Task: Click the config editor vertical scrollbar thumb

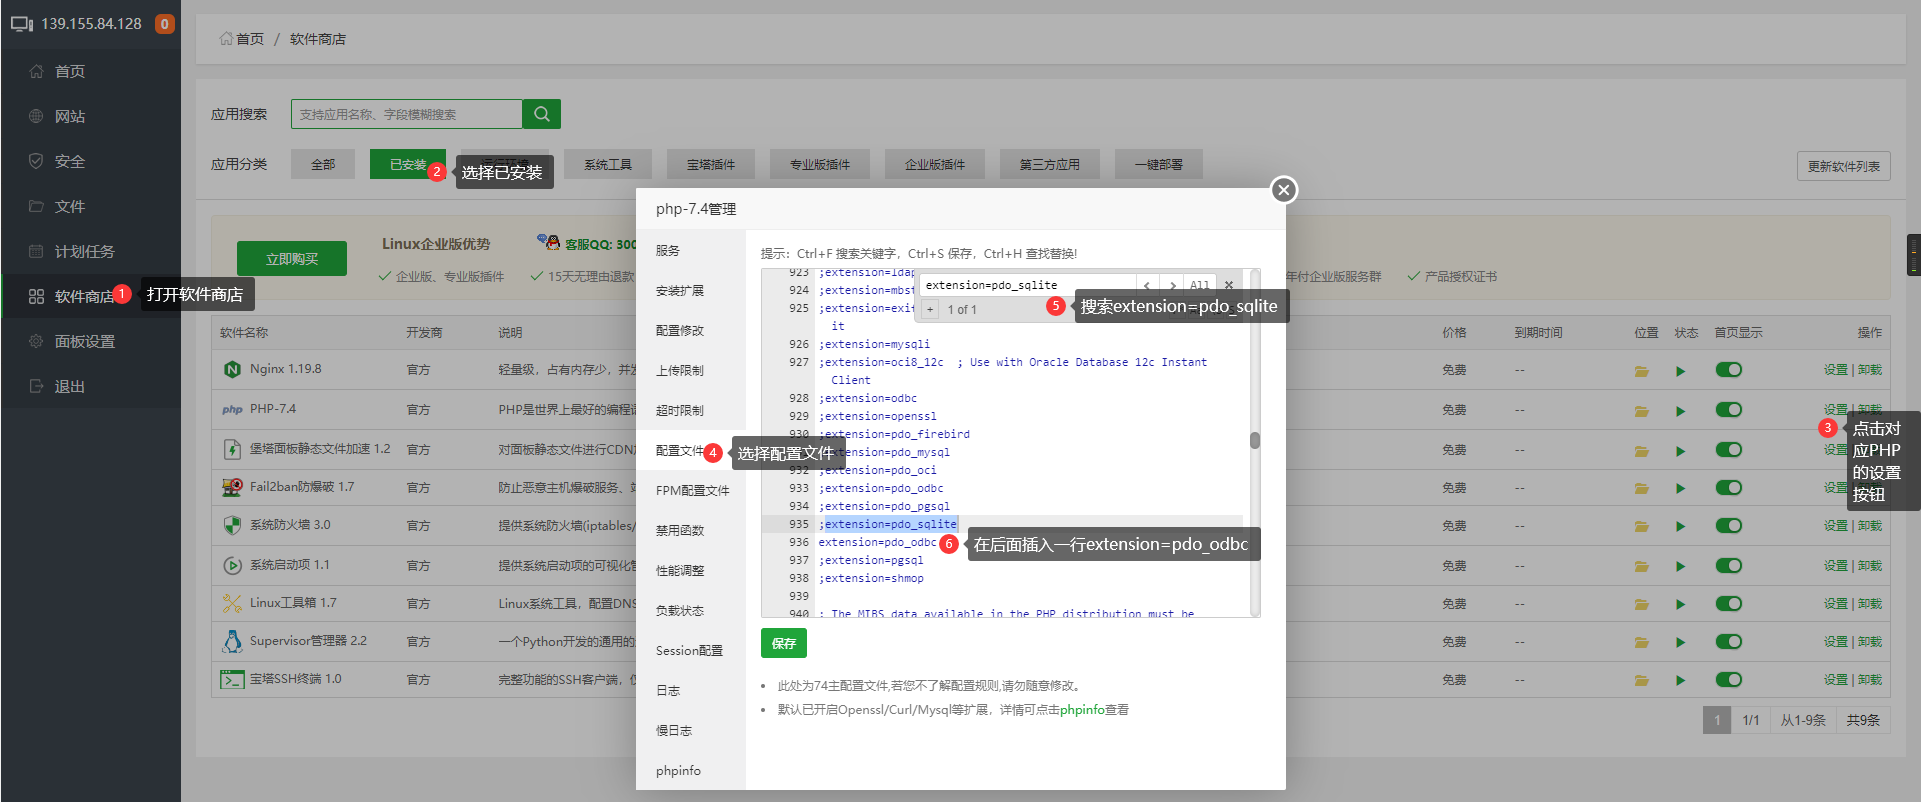Action: pos(1254,440)
